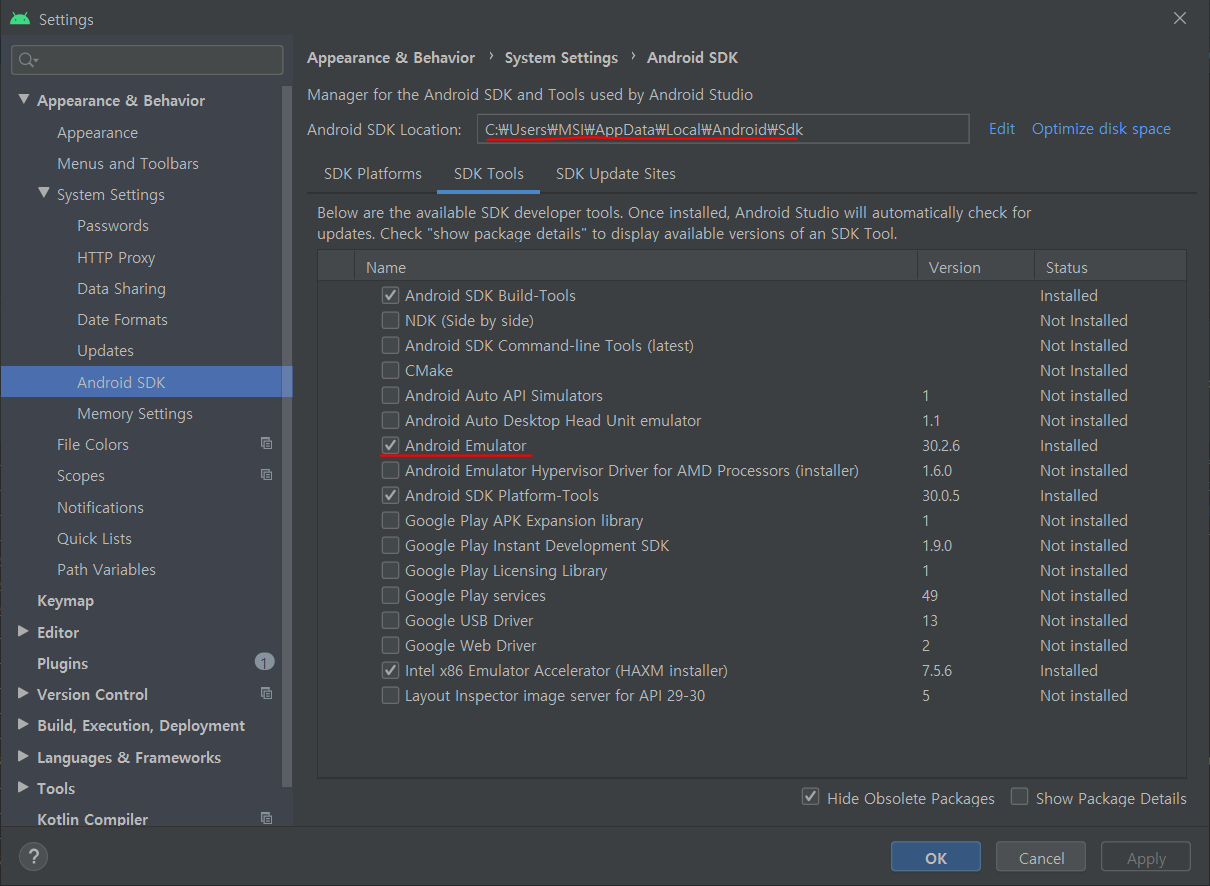The width and height of the screenshot is (1210, 886).
Task: Click the Edit SDK location link
Action: click(1002, 128)
